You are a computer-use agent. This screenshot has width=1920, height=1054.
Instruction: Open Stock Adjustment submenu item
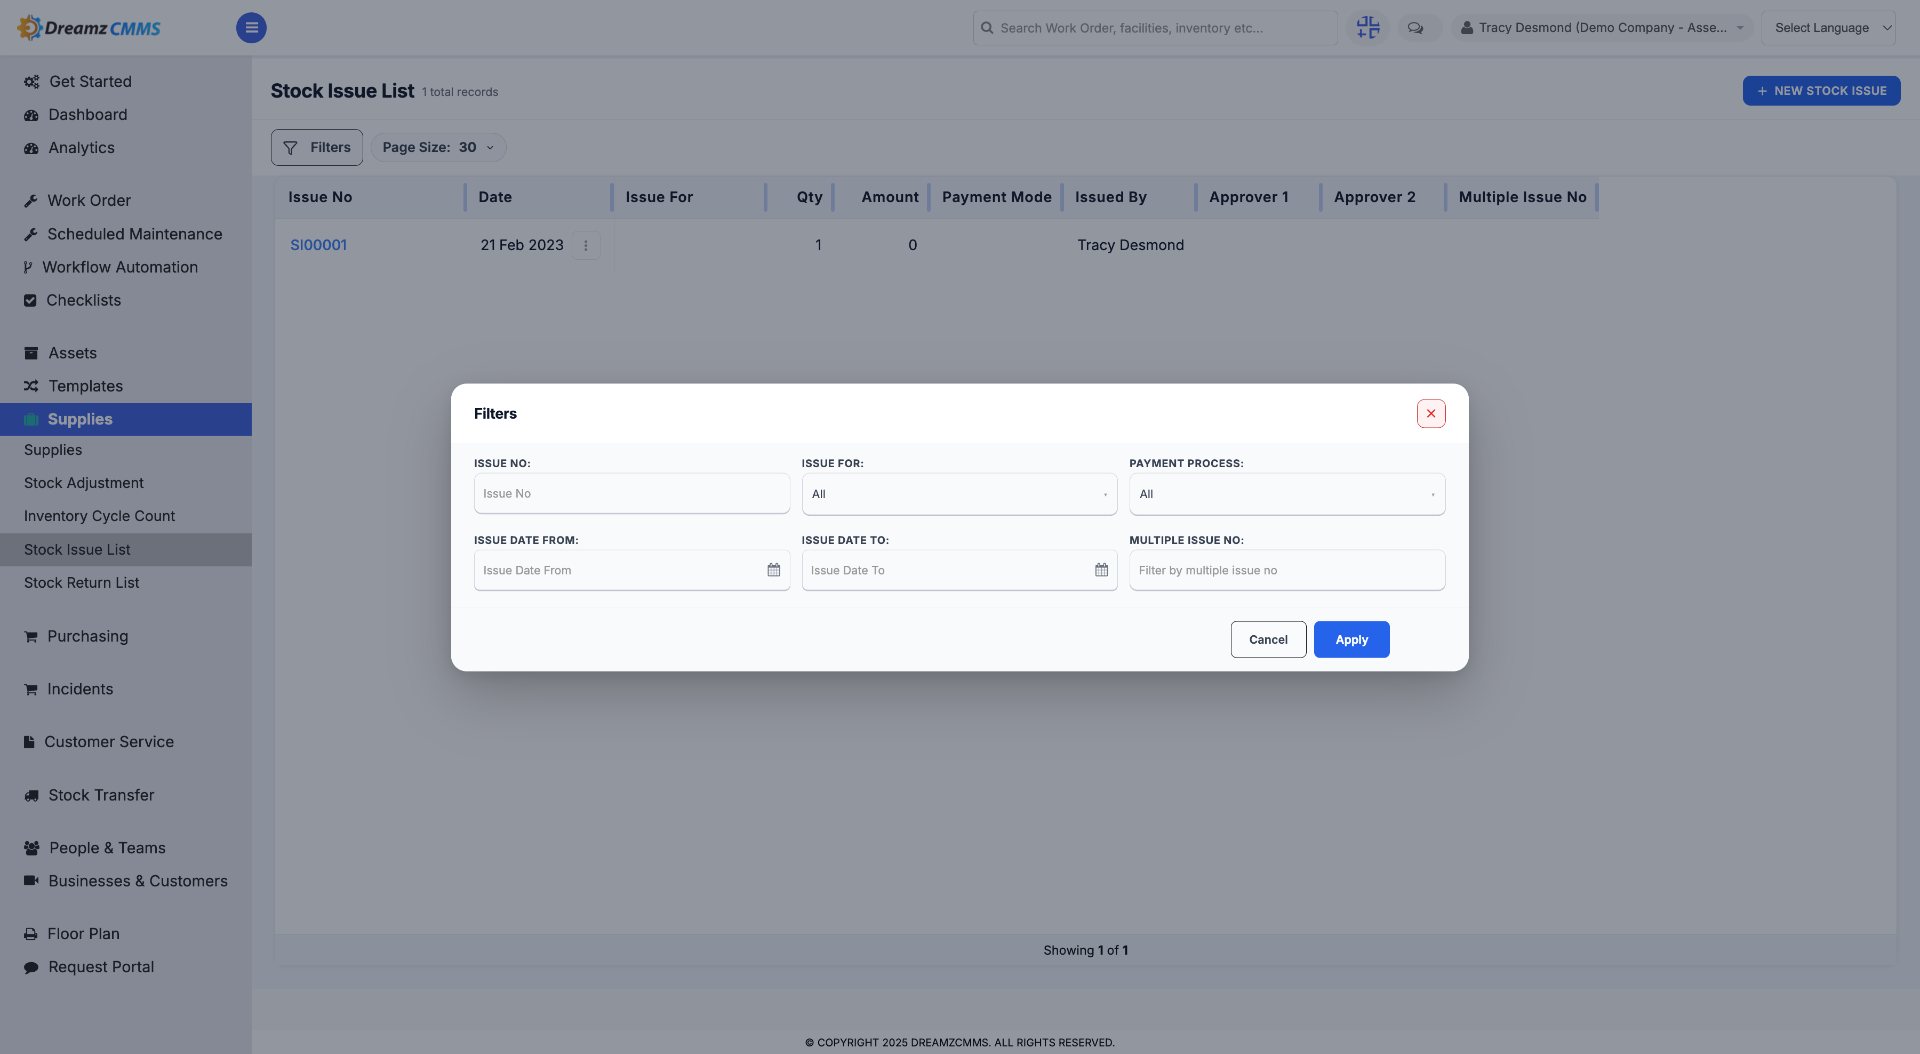[x=84, y=483]
